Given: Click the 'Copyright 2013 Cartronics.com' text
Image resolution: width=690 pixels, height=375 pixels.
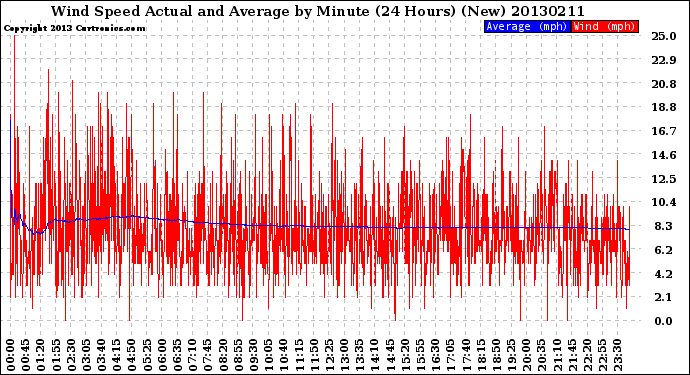Looking at the screenshot, I should (x=74, y=28).
